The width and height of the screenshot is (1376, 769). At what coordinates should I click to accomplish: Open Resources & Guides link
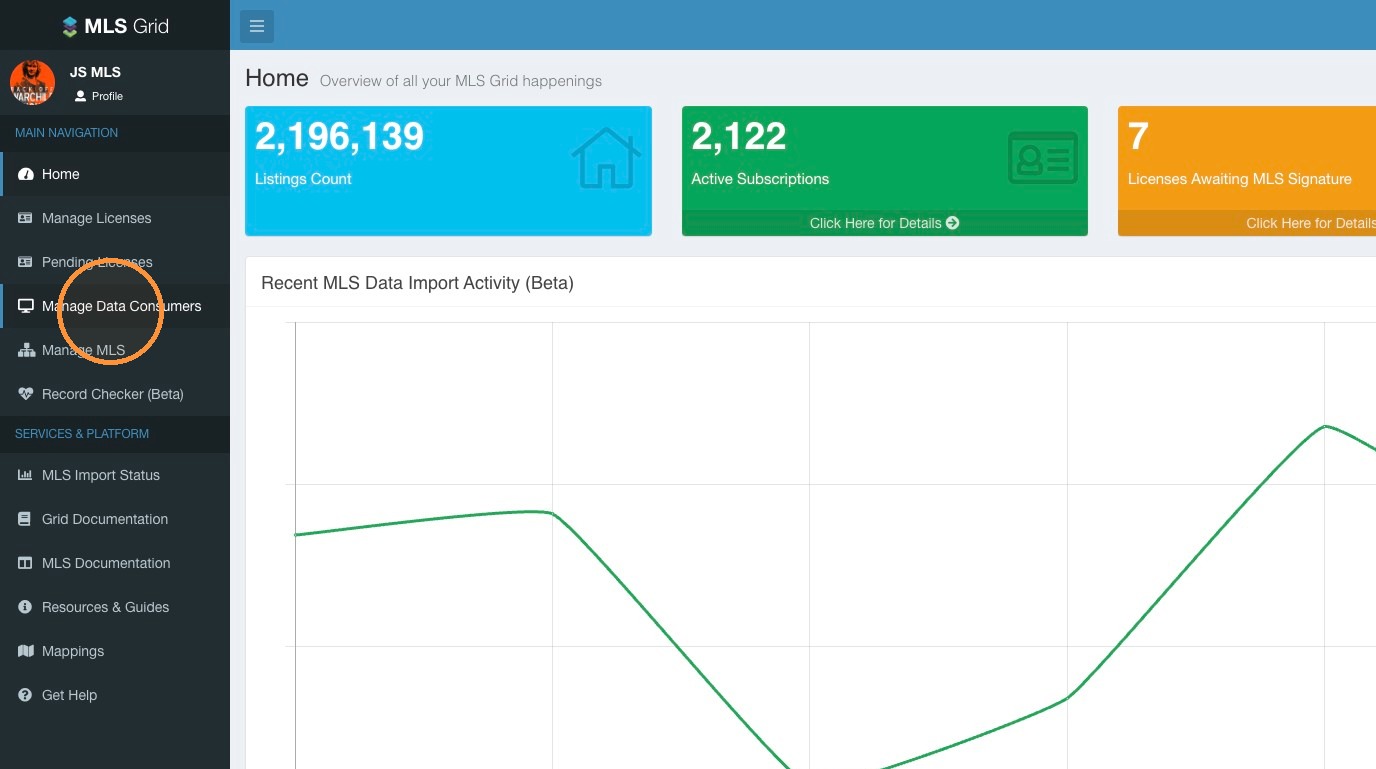[115, 607]
